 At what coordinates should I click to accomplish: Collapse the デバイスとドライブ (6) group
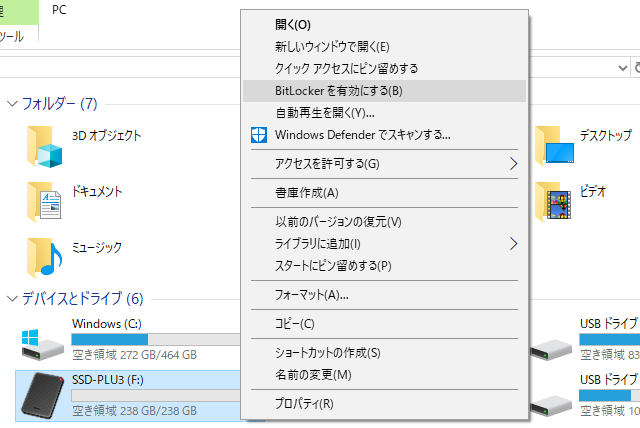coord(12,299)
